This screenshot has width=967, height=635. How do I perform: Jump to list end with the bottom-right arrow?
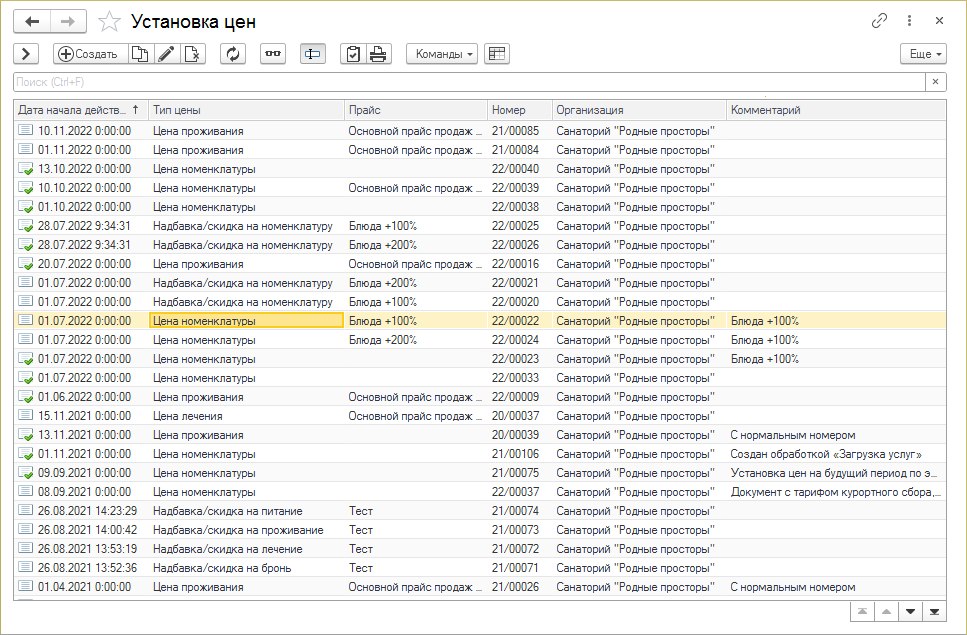(x=934, y=611)
